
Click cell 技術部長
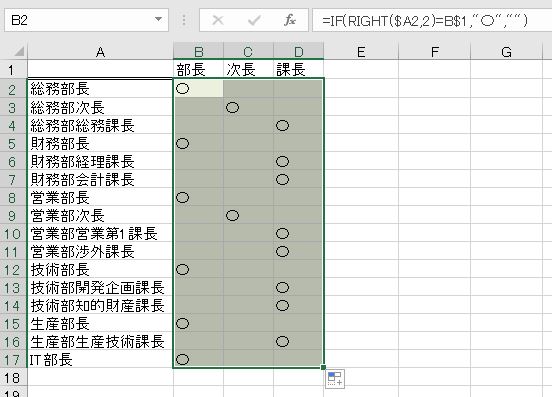tap(100, 269)
